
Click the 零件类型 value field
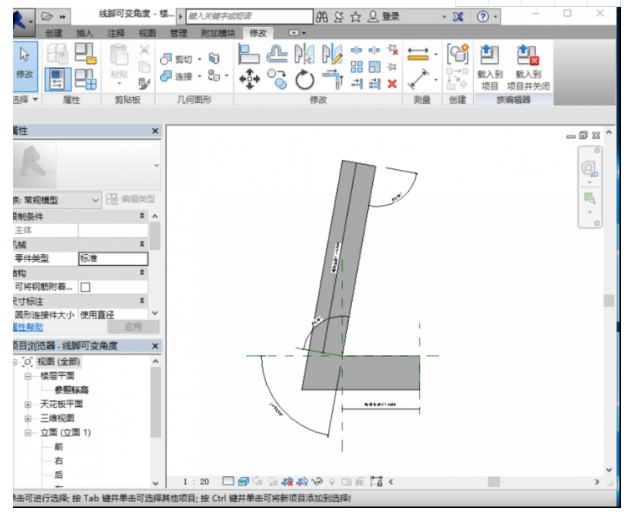pos(112,258)
